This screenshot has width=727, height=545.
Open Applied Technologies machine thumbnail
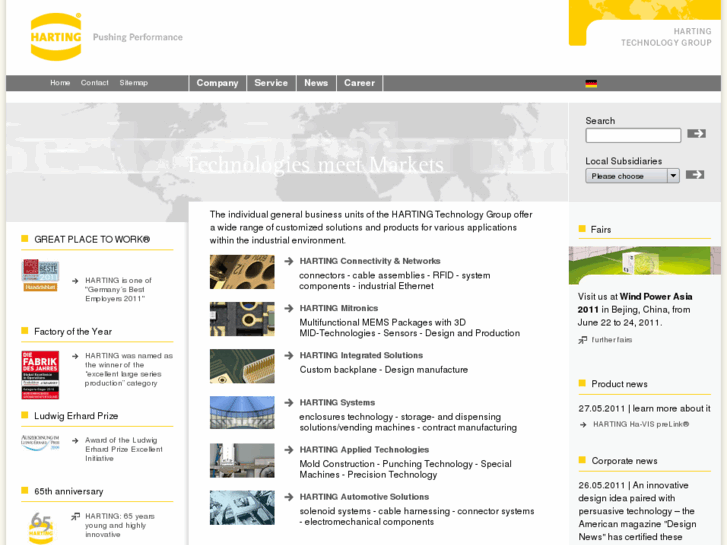point(242,461)
